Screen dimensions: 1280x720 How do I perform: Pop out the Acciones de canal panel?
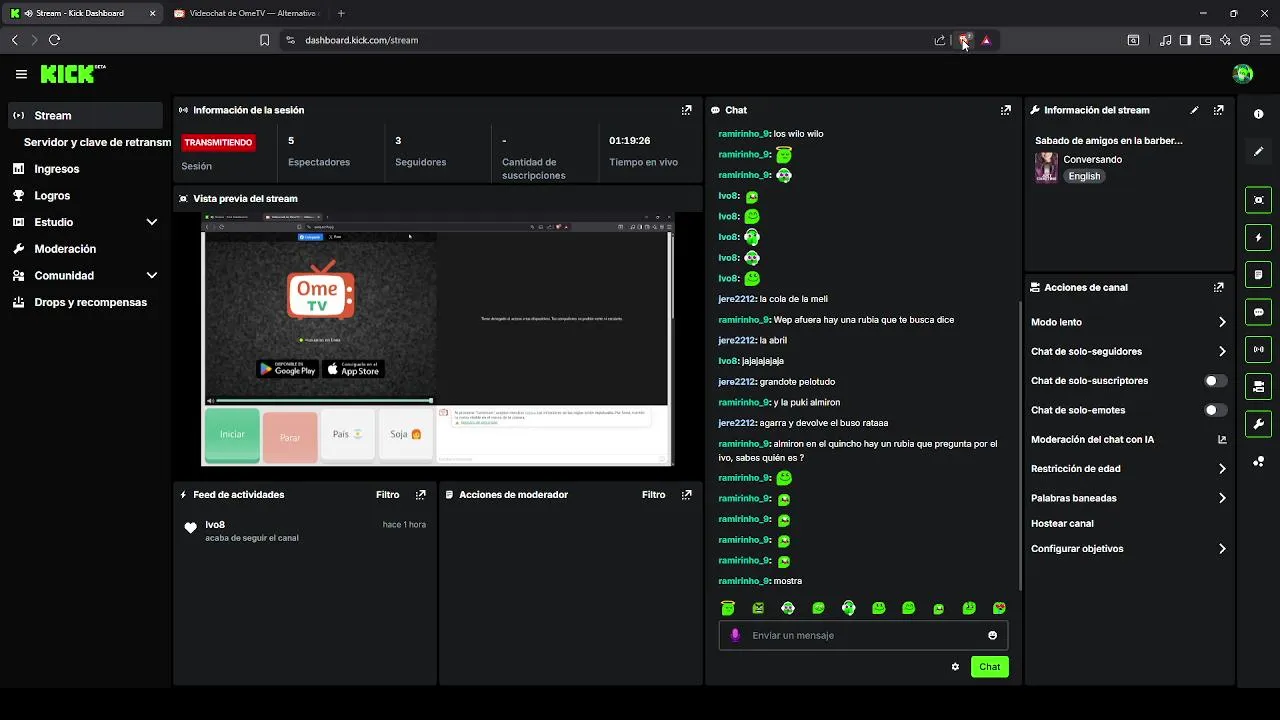click(x=1218, y=287)
